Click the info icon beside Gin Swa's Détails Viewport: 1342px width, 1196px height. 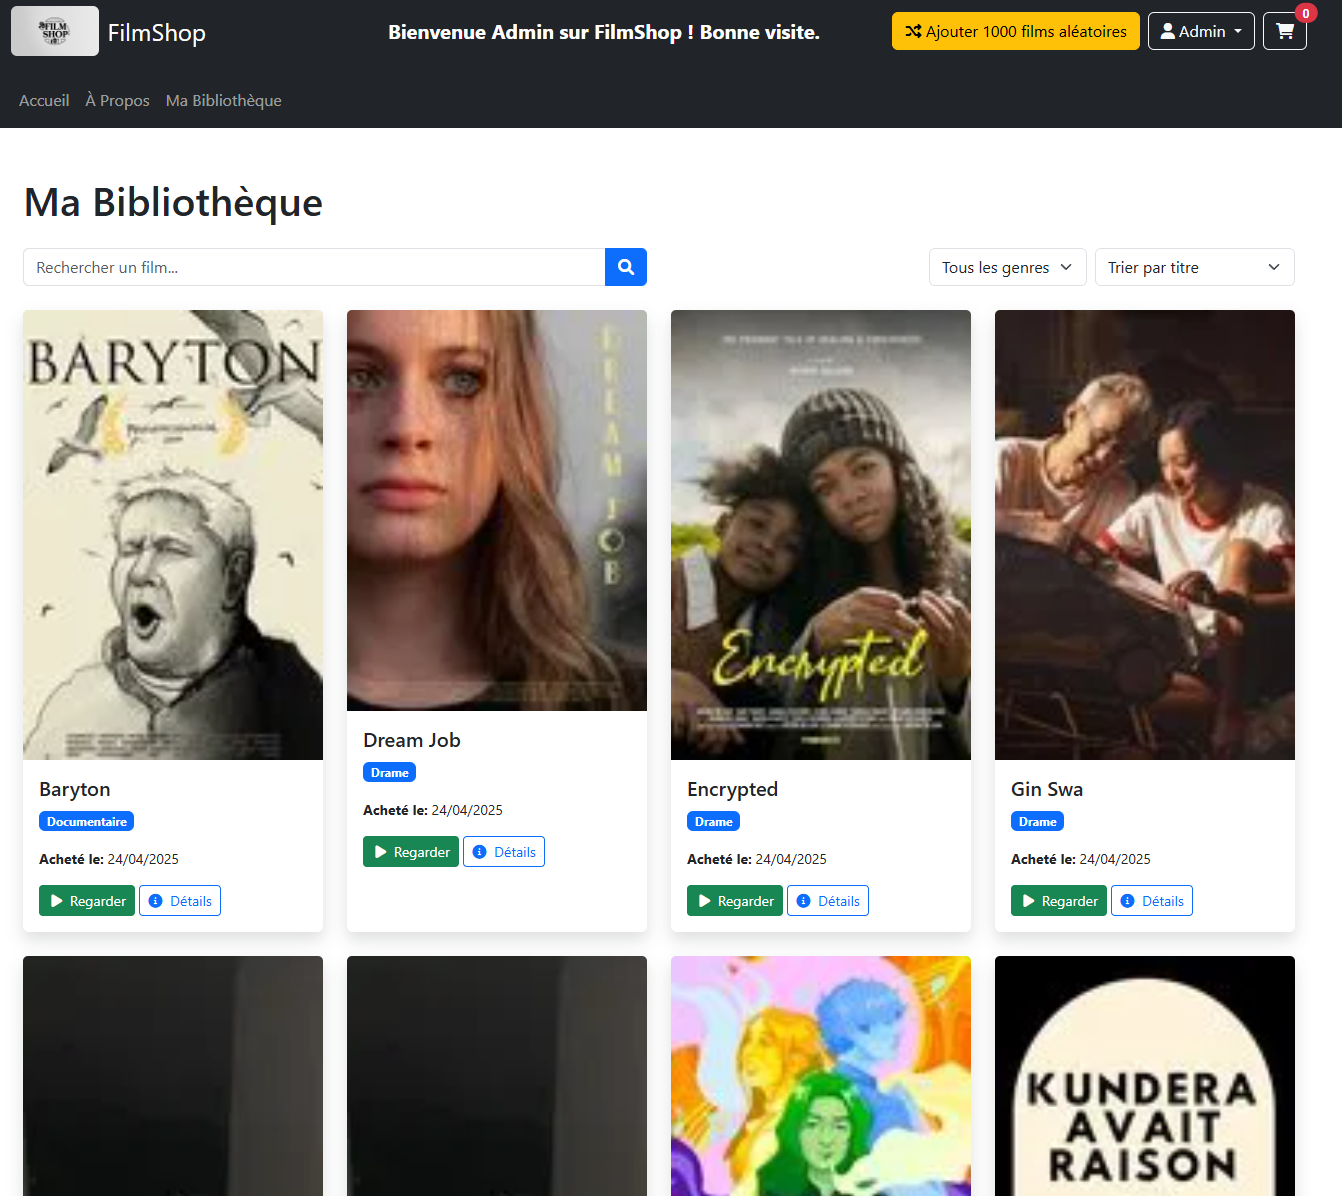1126,900
